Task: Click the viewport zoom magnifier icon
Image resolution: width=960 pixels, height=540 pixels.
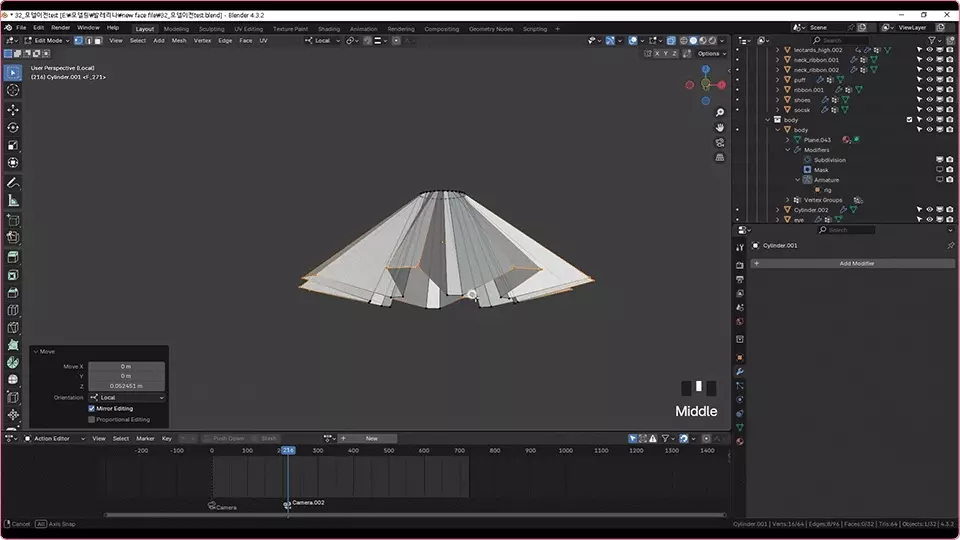Action: pyautogui.click(x=720, y=113)
